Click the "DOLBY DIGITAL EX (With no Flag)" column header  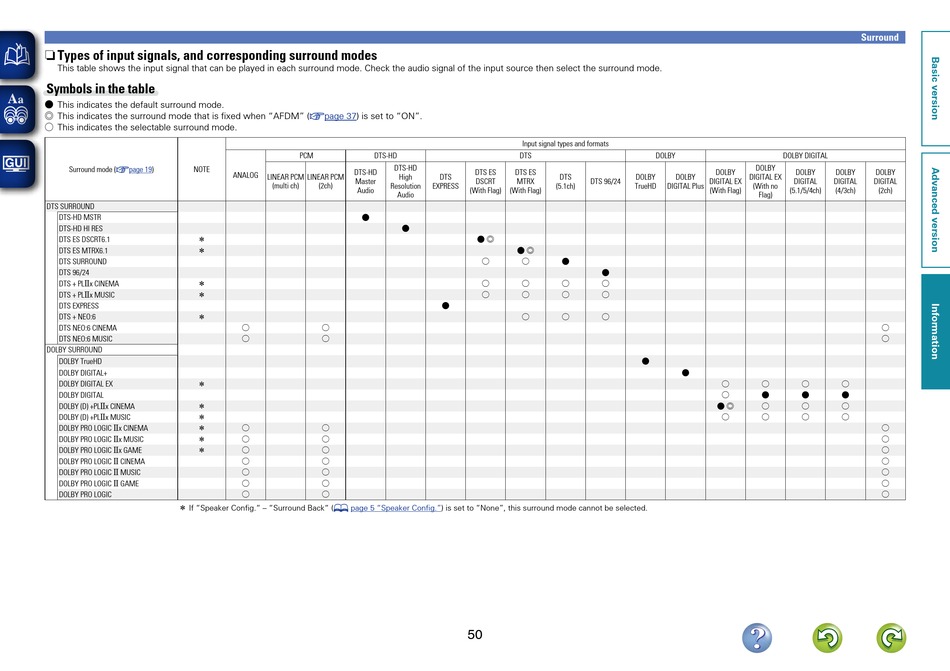[765, 181]
